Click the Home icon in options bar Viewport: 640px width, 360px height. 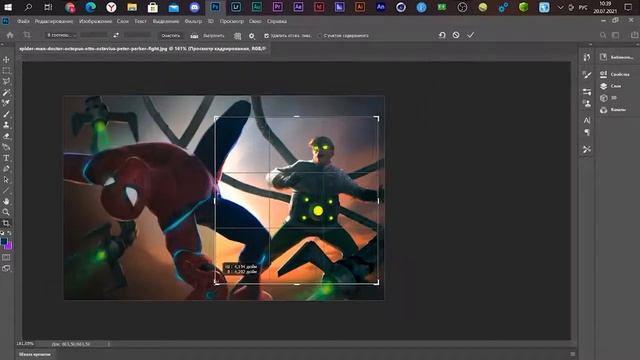(x=10, y=35)
